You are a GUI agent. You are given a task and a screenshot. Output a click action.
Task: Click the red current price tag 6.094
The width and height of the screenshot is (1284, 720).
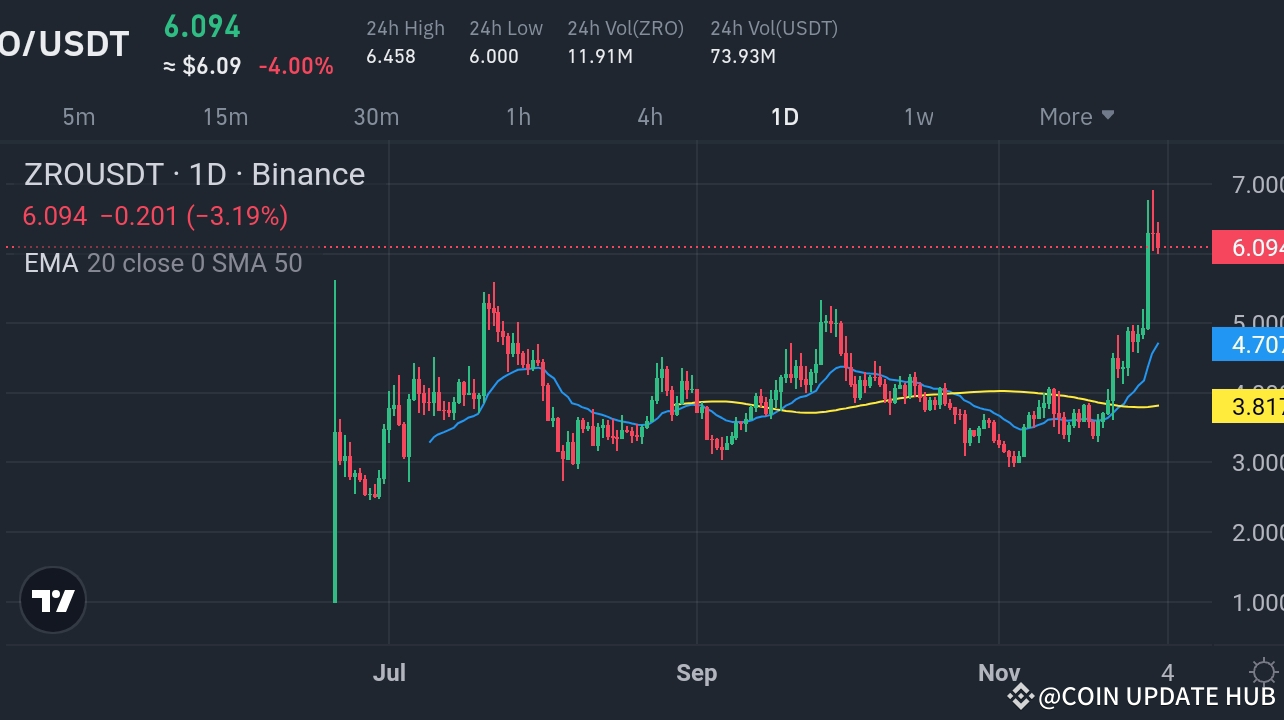click(x=1248, y=248)
